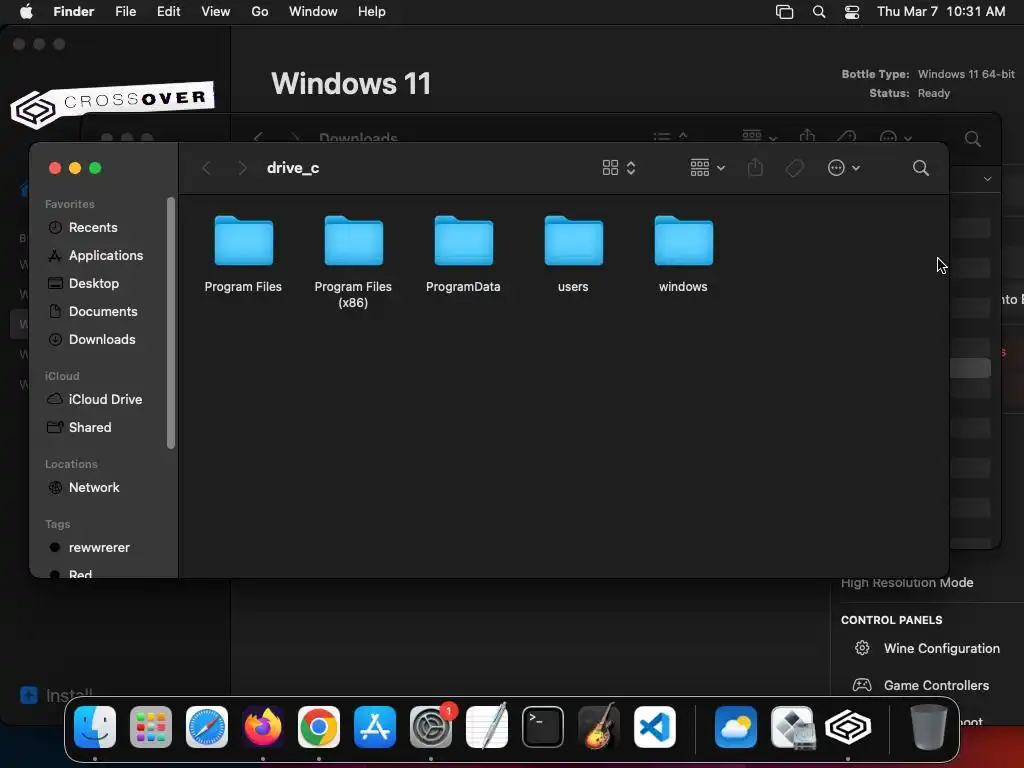
Task: Open the Edit menu
Action: [x=168, y=12]
